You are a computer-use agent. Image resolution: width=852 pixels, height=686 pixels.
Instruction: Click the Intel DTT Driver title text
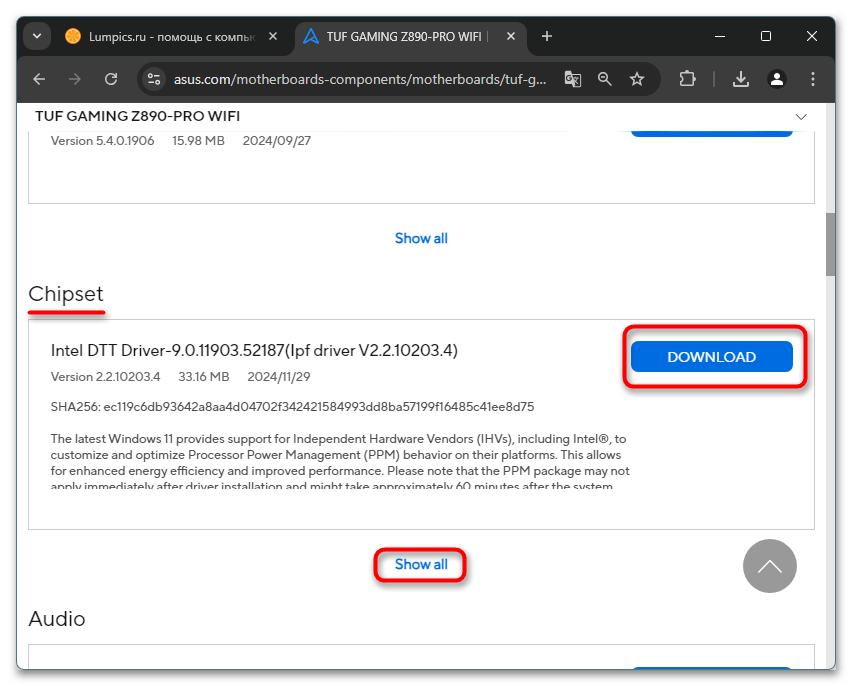(x=254, y=351)
